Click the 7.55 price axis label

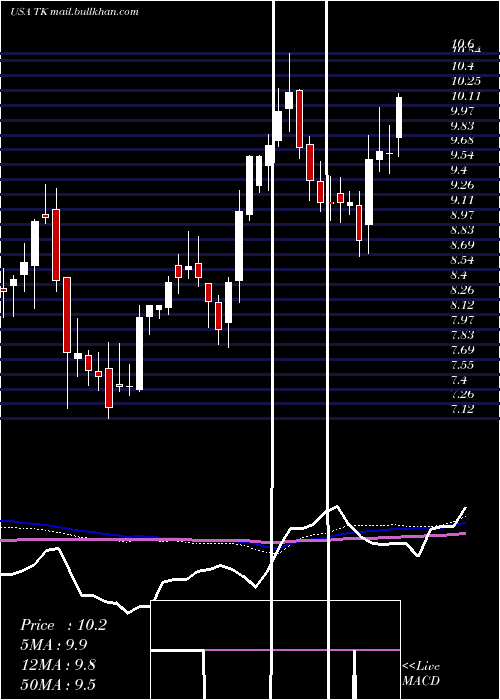click(462, 365)
